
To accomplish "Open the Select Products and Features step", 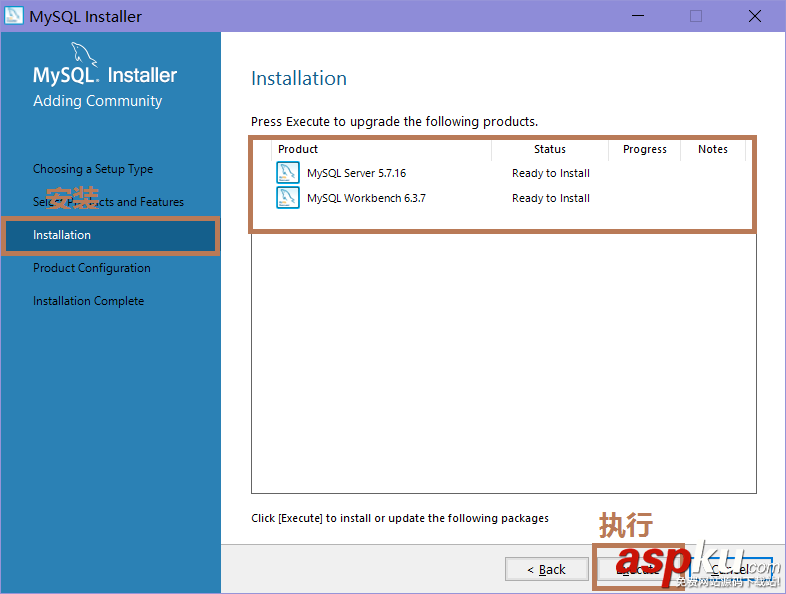I will (x=108, y=202).
